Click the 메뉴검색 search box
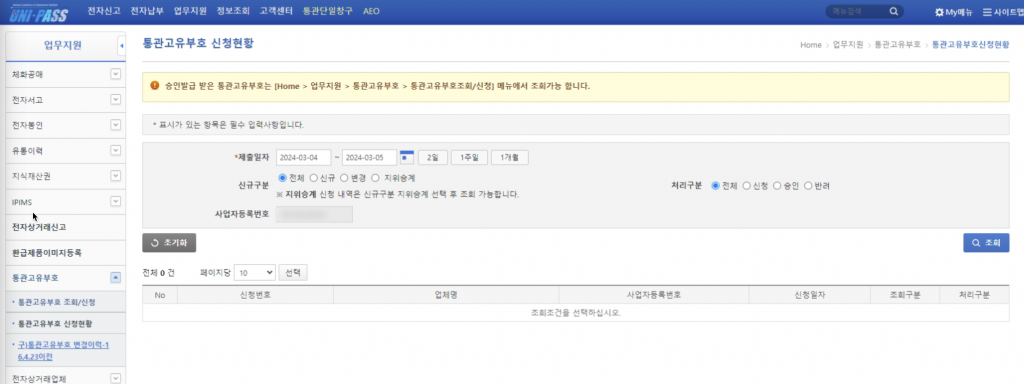This screenshot has height=384, width=1024. [856, 12]
